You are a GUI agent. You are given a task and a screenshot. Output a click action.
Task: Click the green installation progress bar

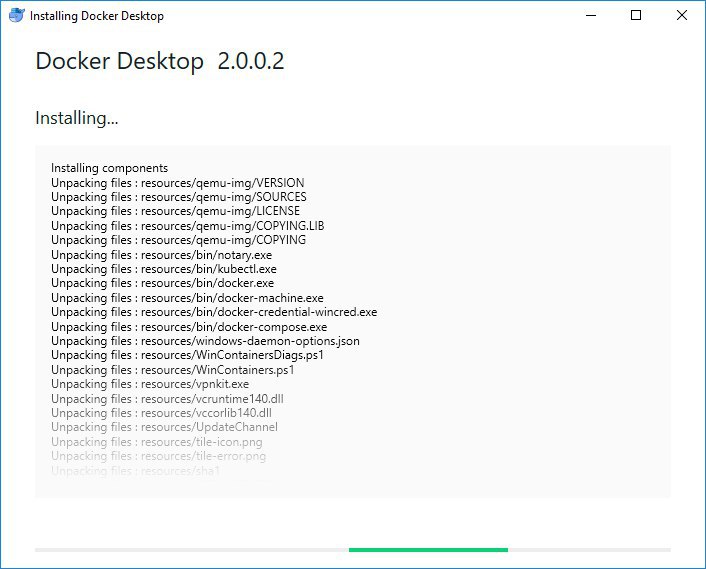point(428,550)
